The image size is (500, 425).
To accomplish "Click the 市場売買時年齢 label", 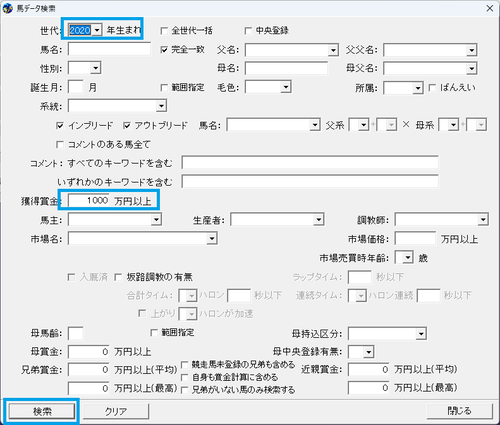I will (x=354, y=258).
